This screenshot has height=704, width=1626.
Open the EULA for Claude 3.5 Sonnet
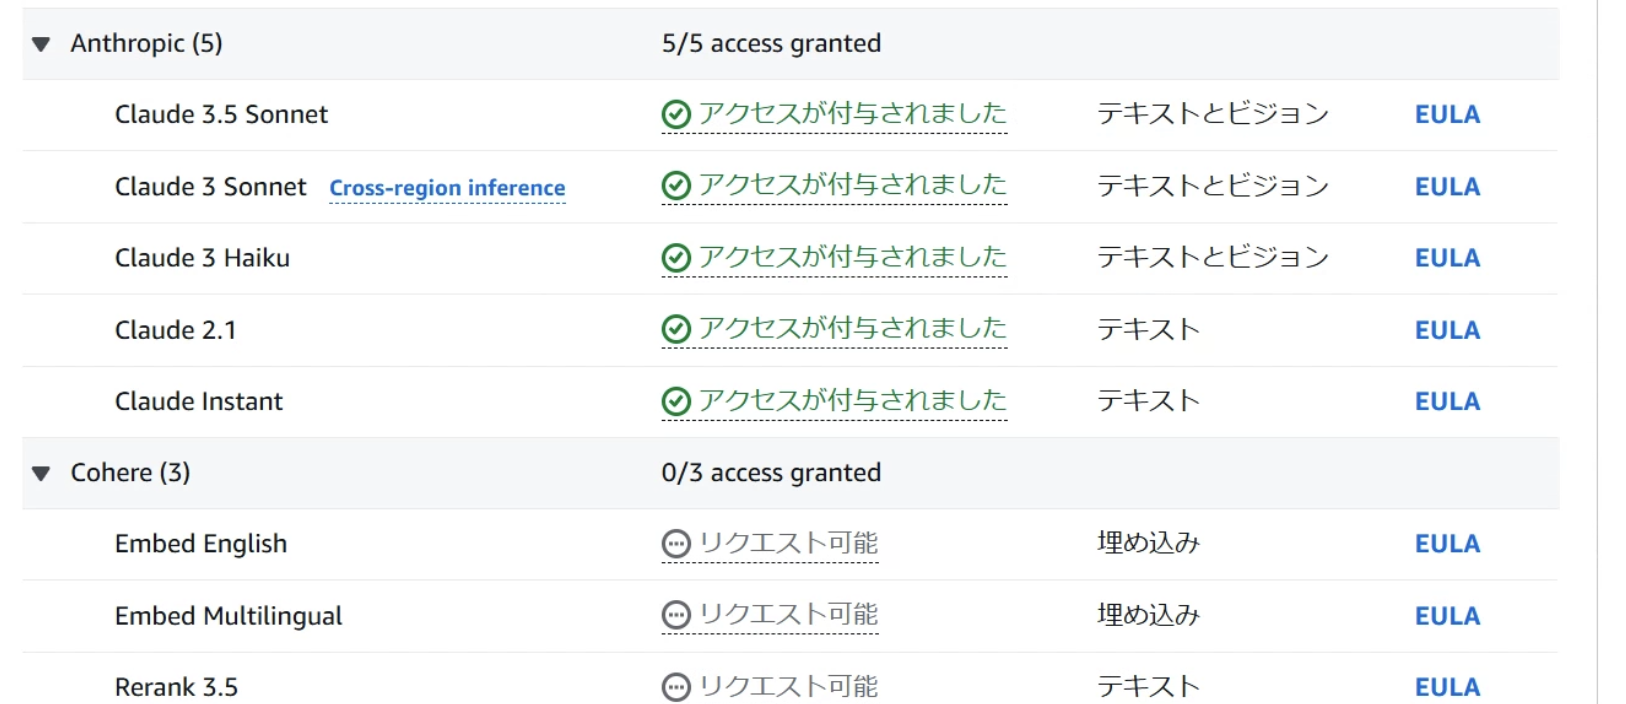pyautogui.click(x=1447, y=115)
